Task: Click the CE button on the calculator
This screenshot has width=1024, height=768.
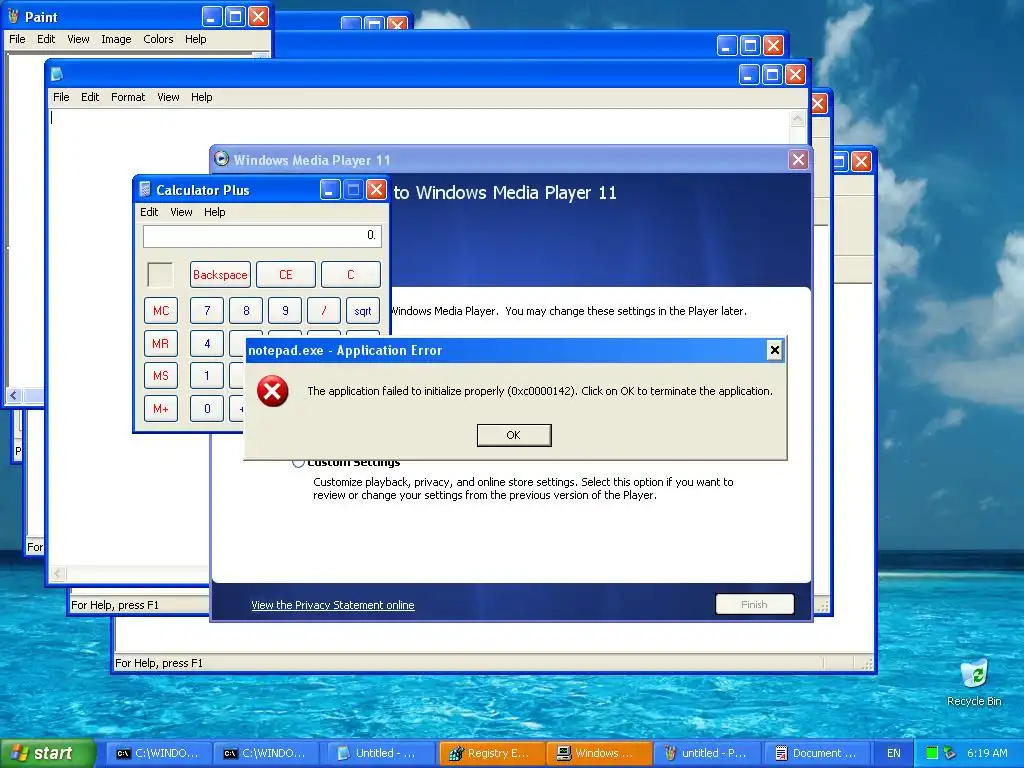Action: (286, 275)
